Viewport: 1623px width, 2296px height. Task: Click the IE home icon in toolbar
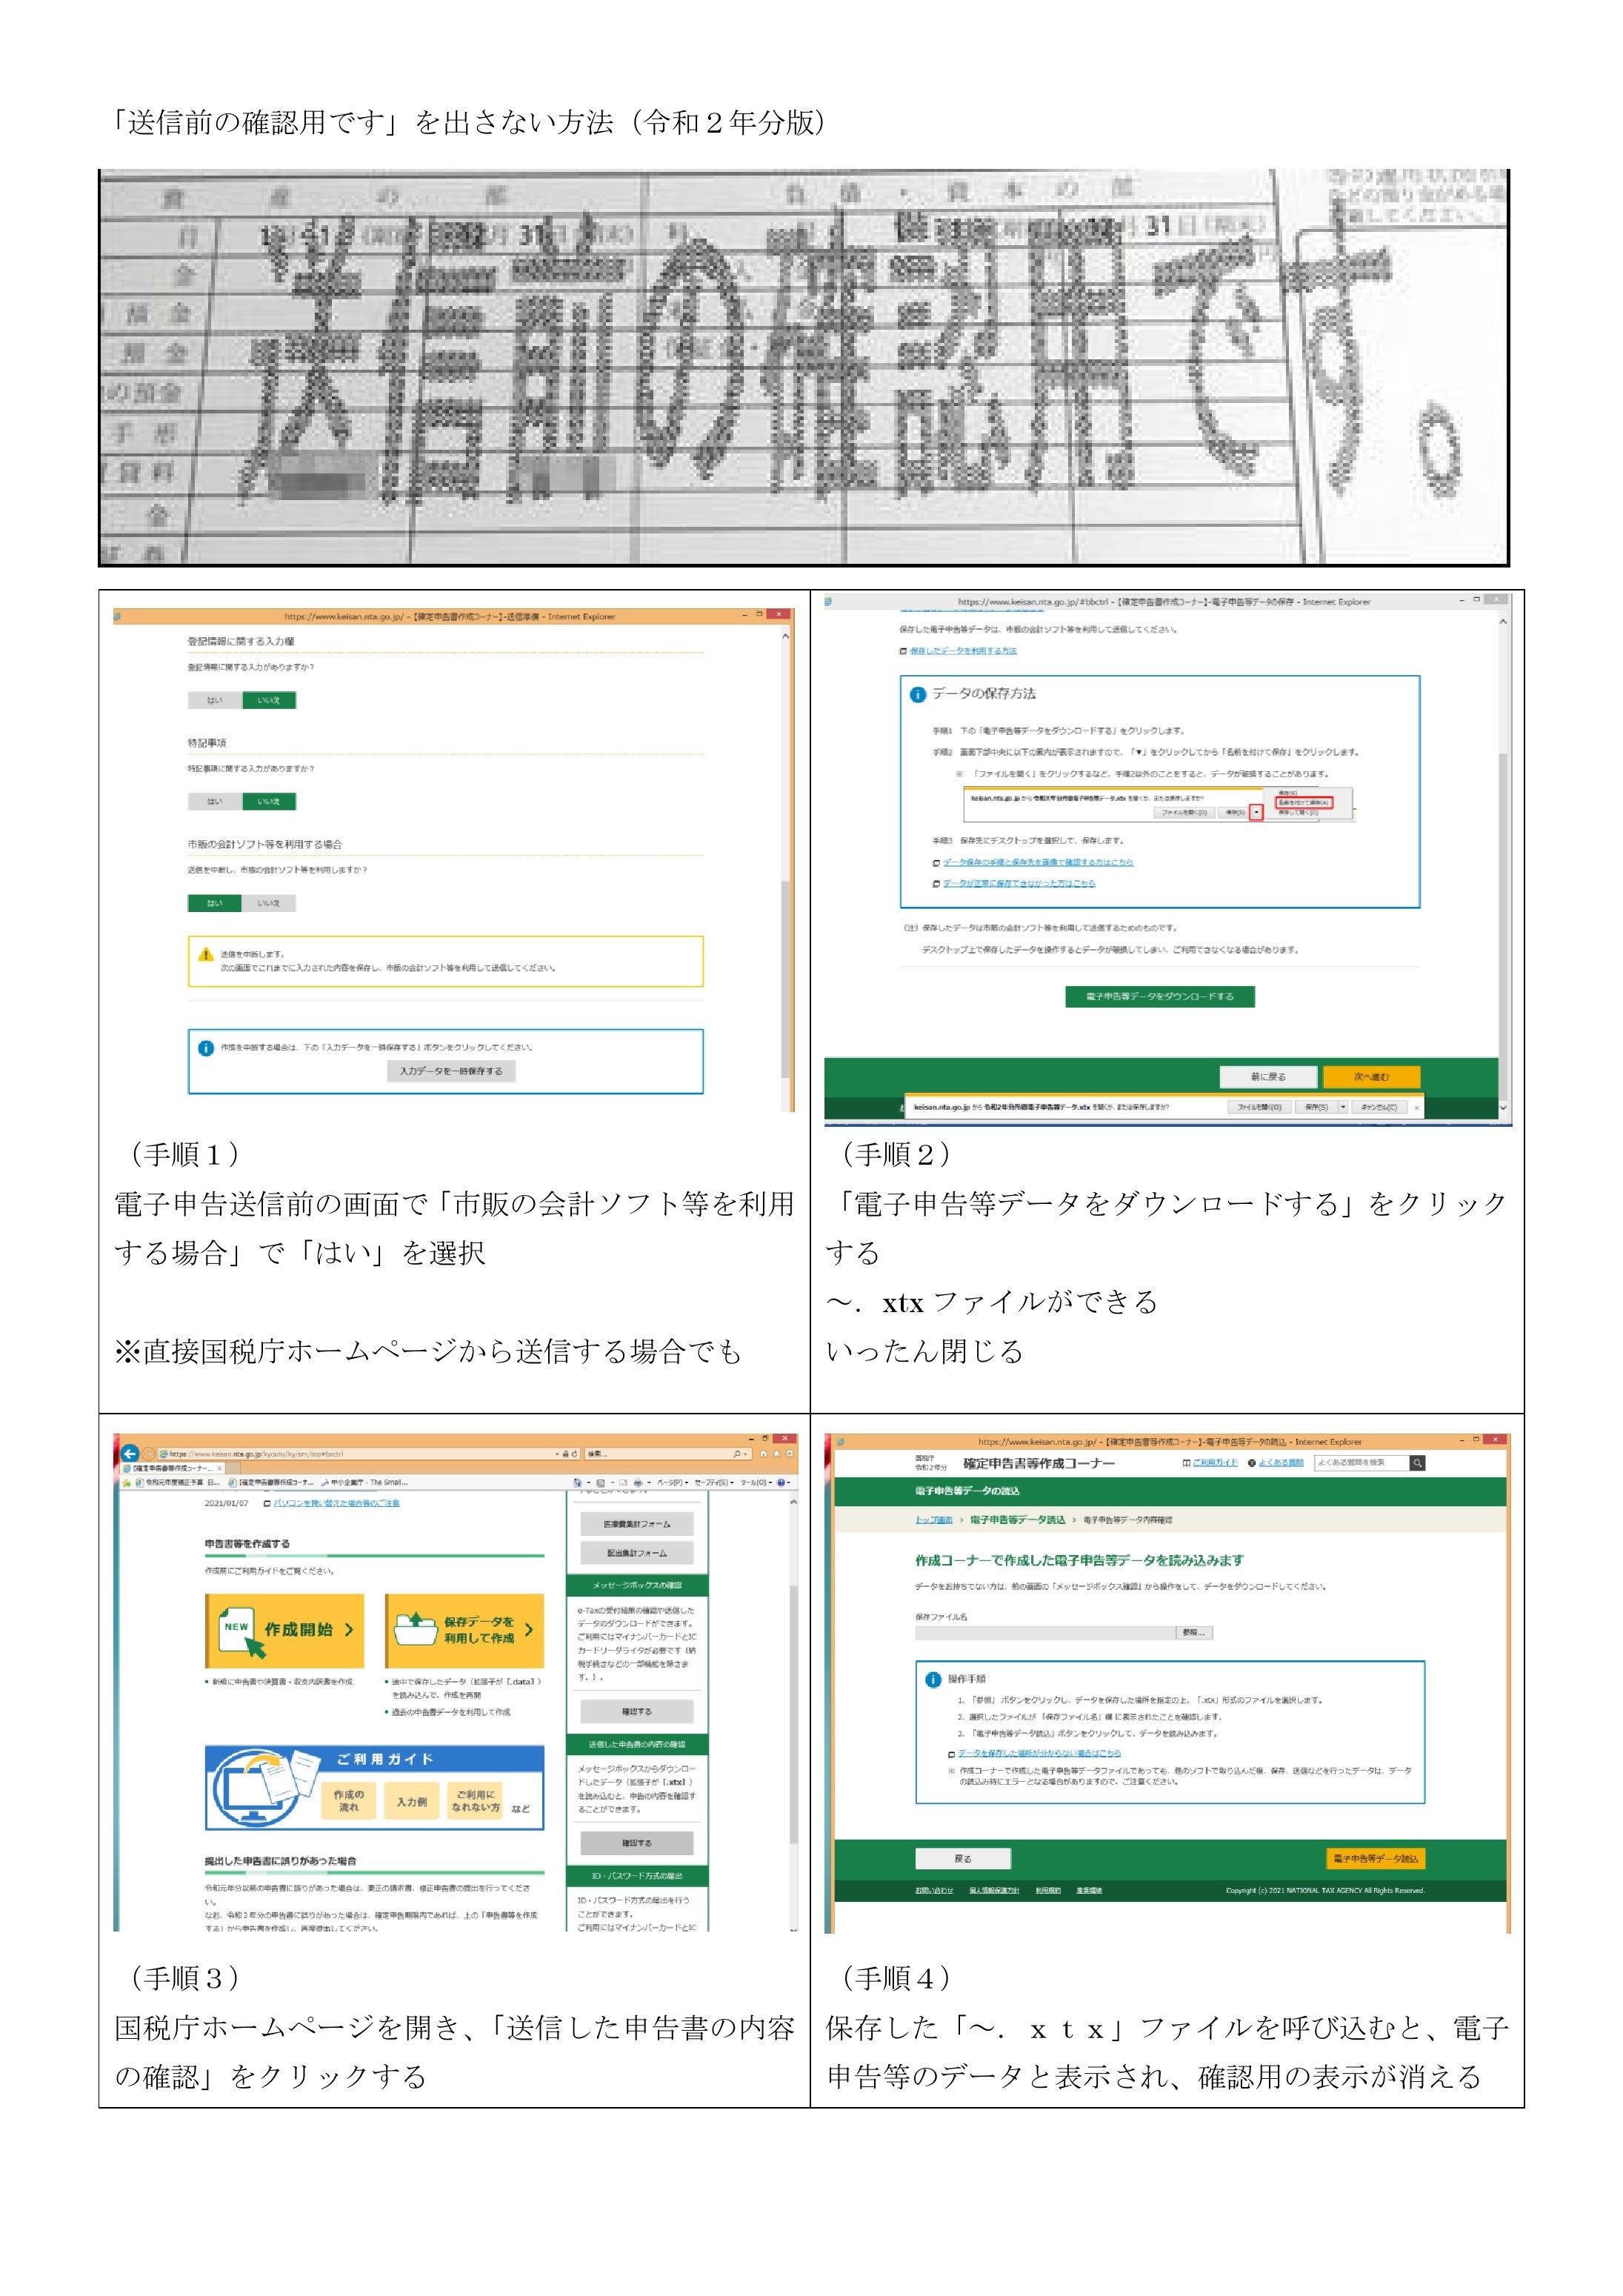pyautogui.click(x=763, y=1453)
